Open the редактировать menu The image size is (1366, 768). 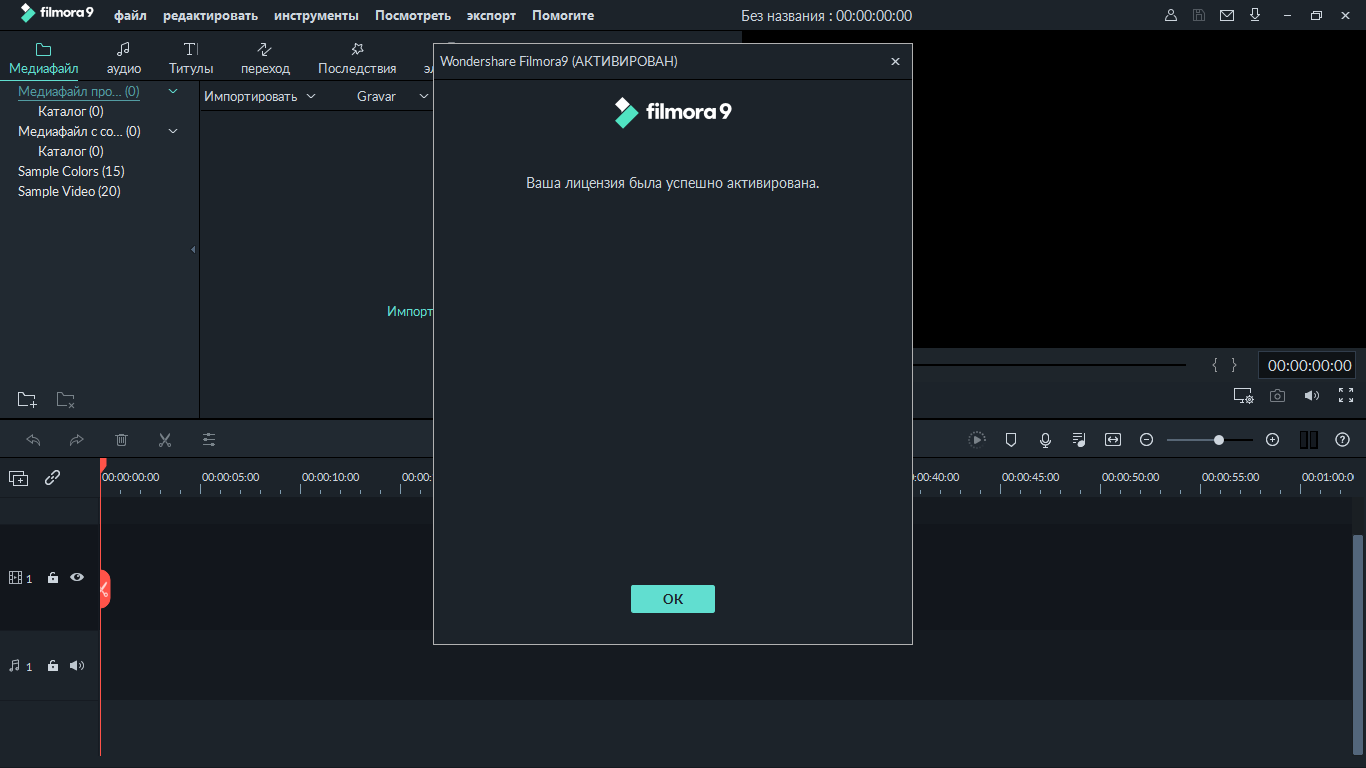pyautogui.click(x=210, y=16)
